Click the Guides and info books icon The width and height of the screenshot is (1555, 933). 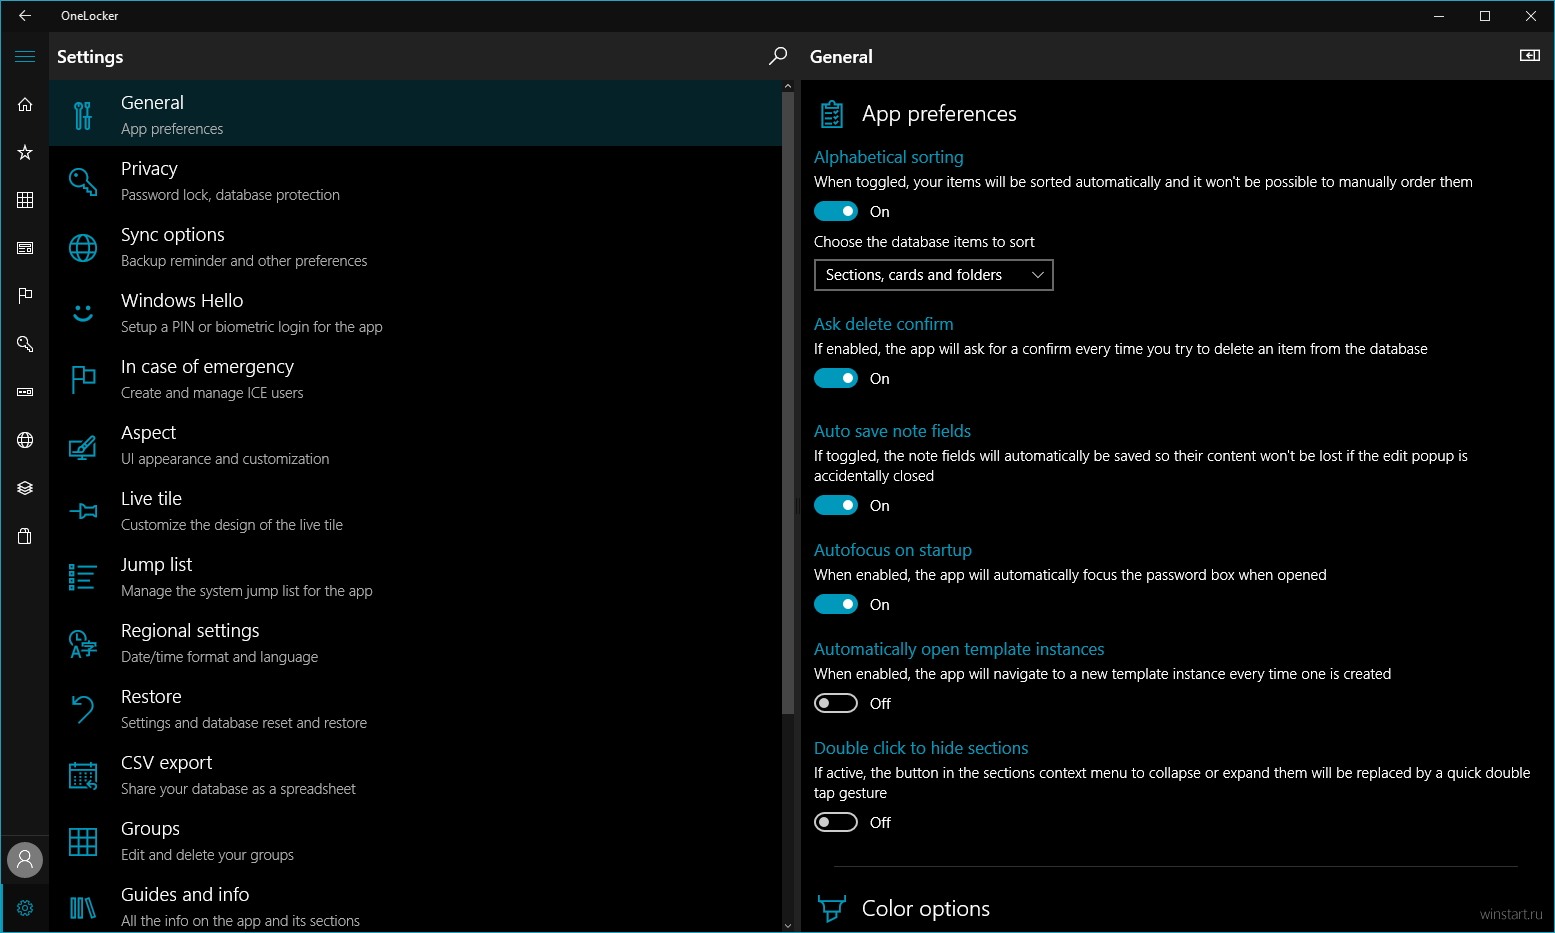click(x=83, y=907)
